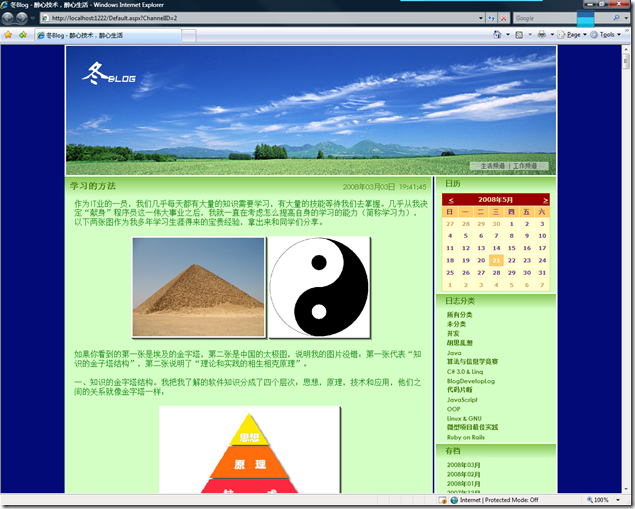Click the browser Forward arrow button
Screen dimensions: 635x509
tap(22, 18)
